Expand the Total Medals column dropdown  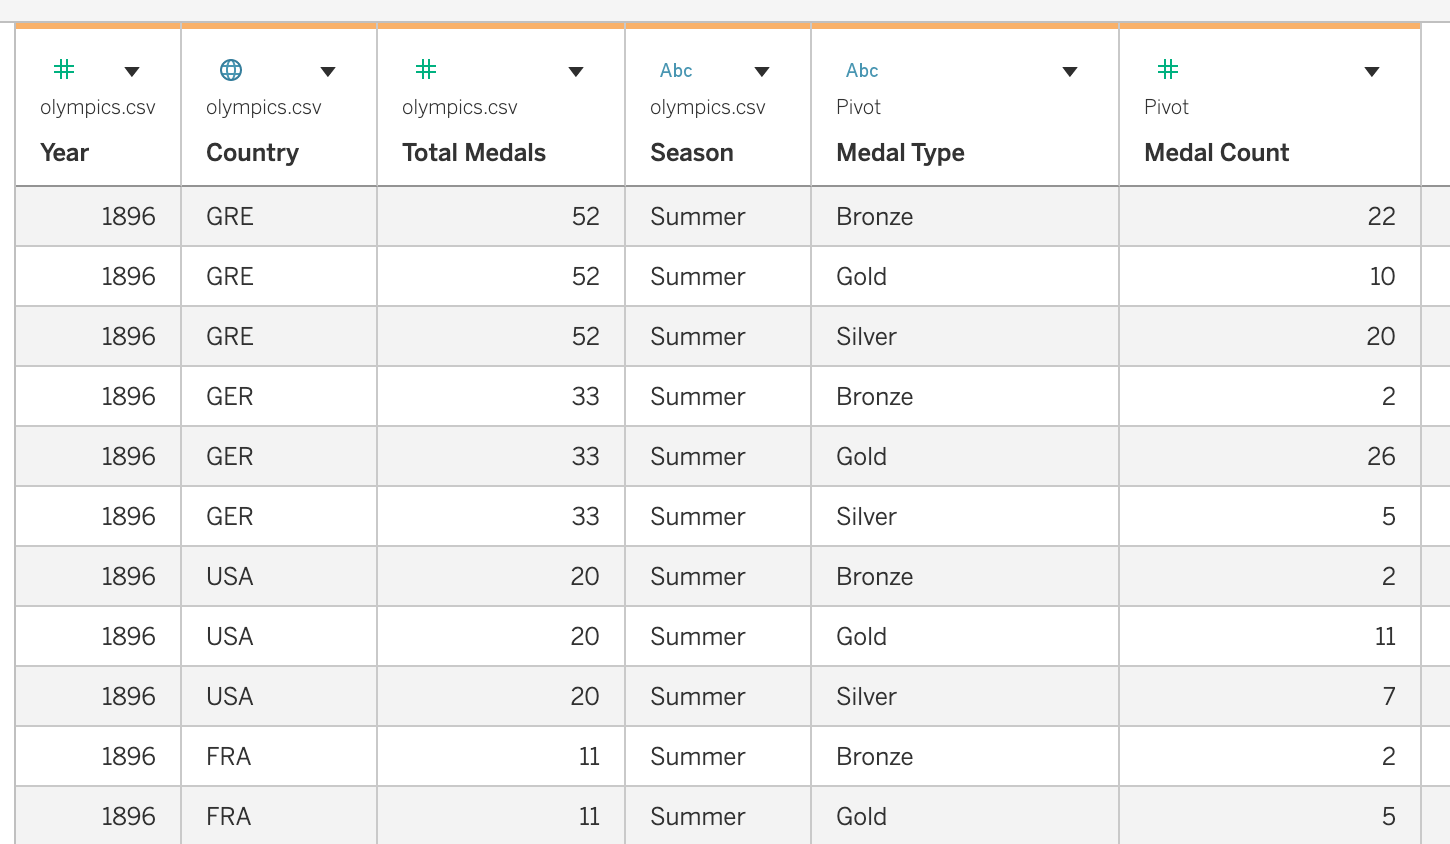576,71
